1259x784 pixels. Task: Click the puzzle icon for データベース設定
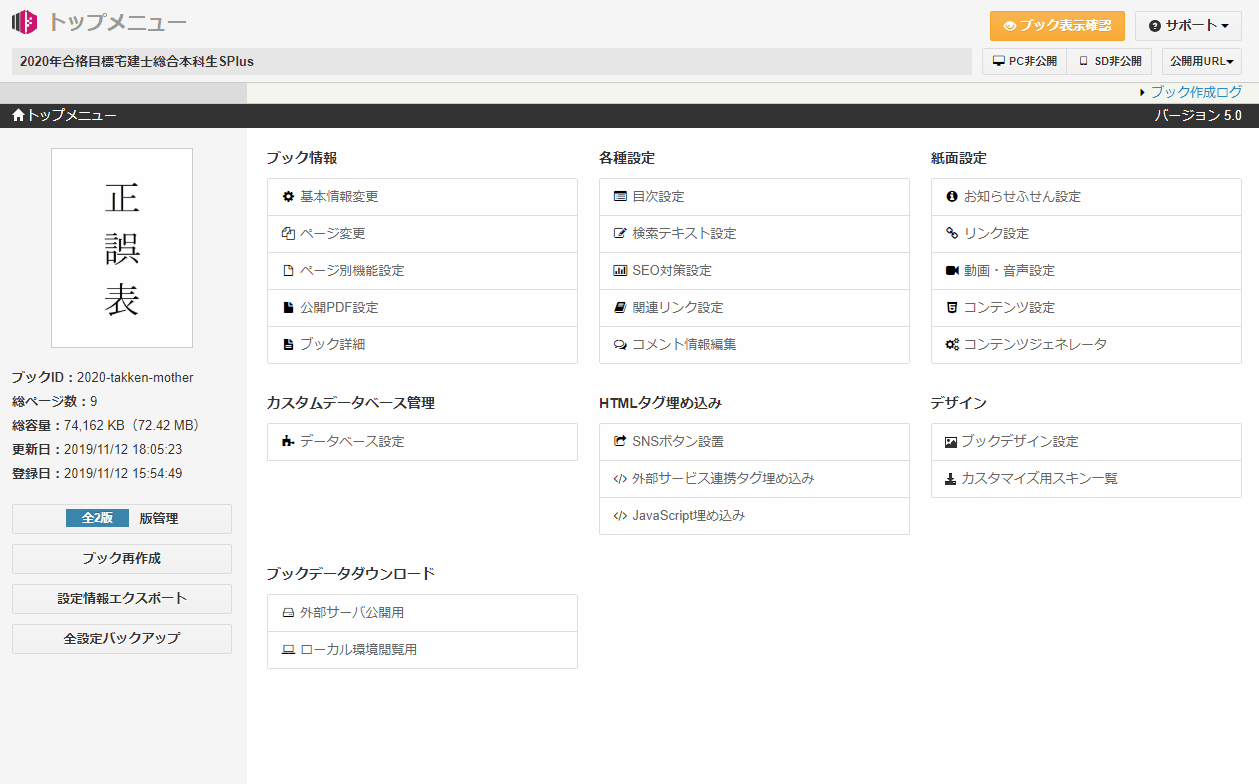pos(288,442)
